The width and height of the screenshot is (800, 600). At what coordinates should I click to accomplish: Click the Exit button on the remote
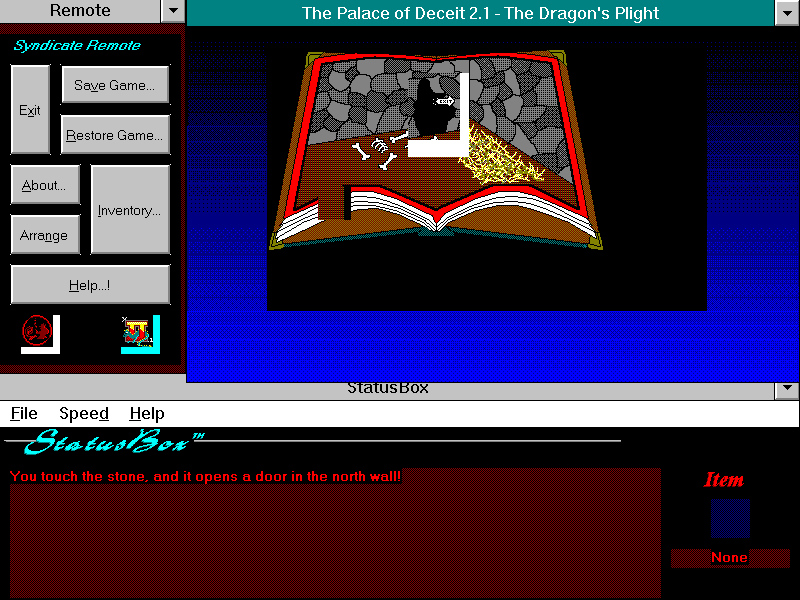[x=30, y=110]
